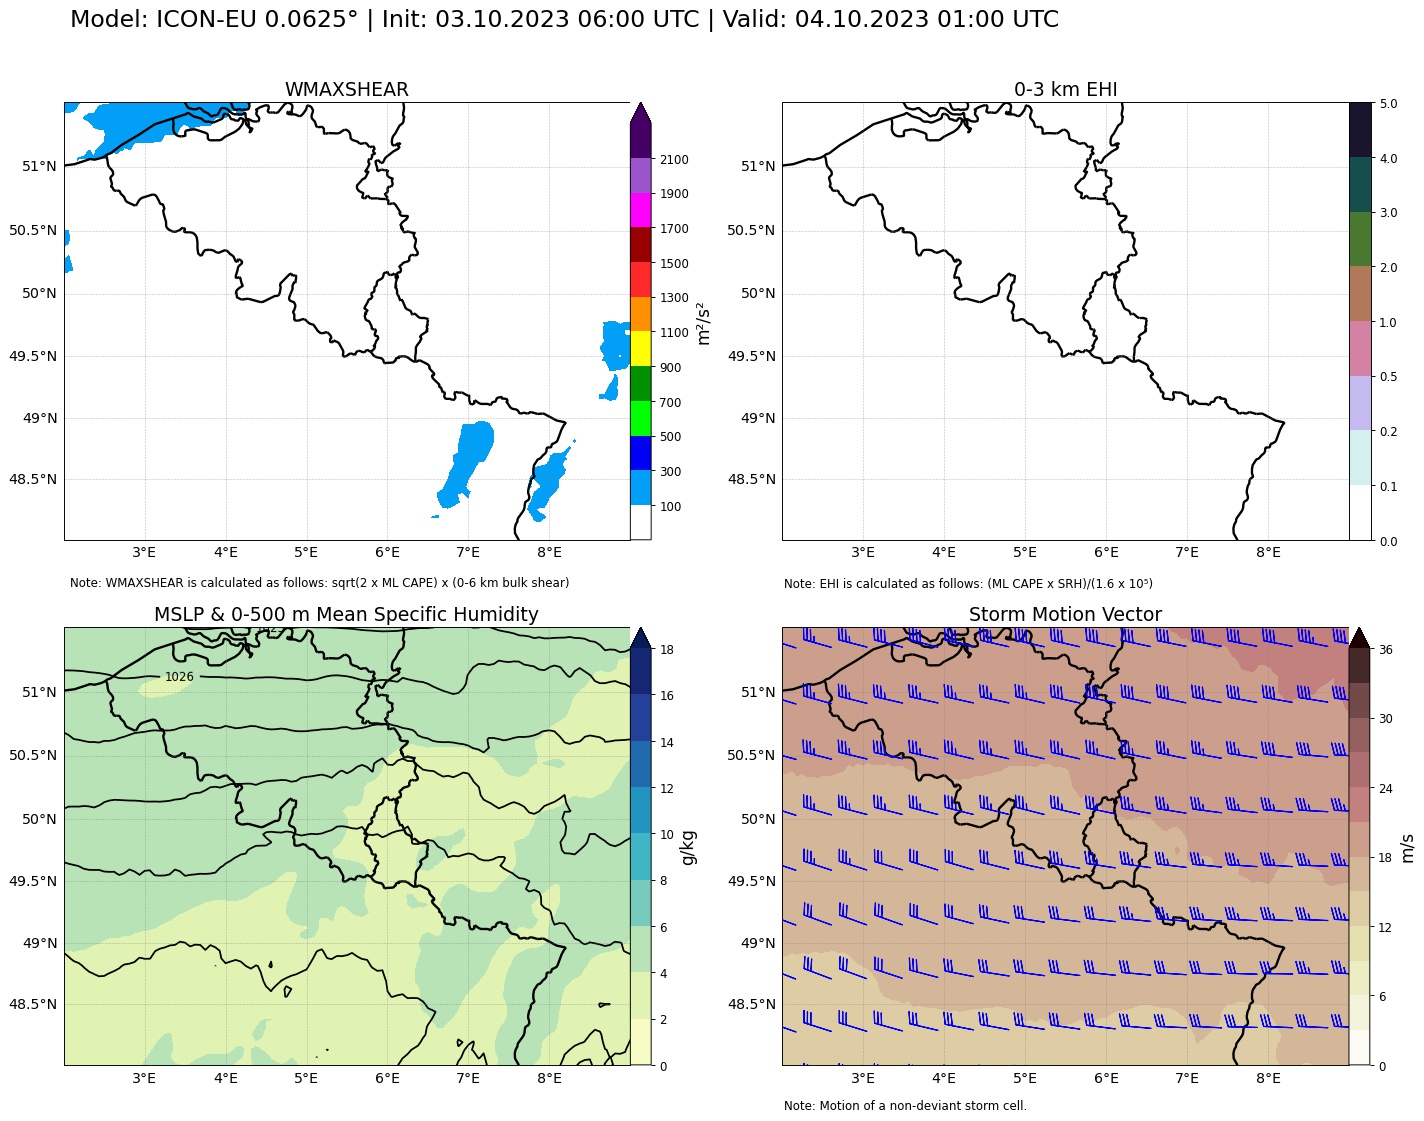1424x1121 pixels.
Task: Click the 7°E longitude label on WMAXSHEAR map
Action: pyautogui.click(x=468, y=552)
